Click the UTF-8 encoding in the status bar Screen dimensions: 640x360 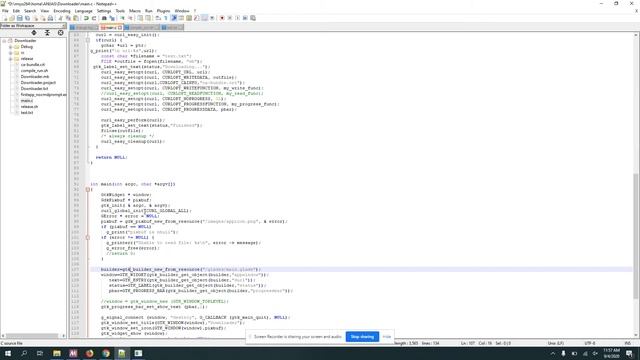[x=590, y=343]
